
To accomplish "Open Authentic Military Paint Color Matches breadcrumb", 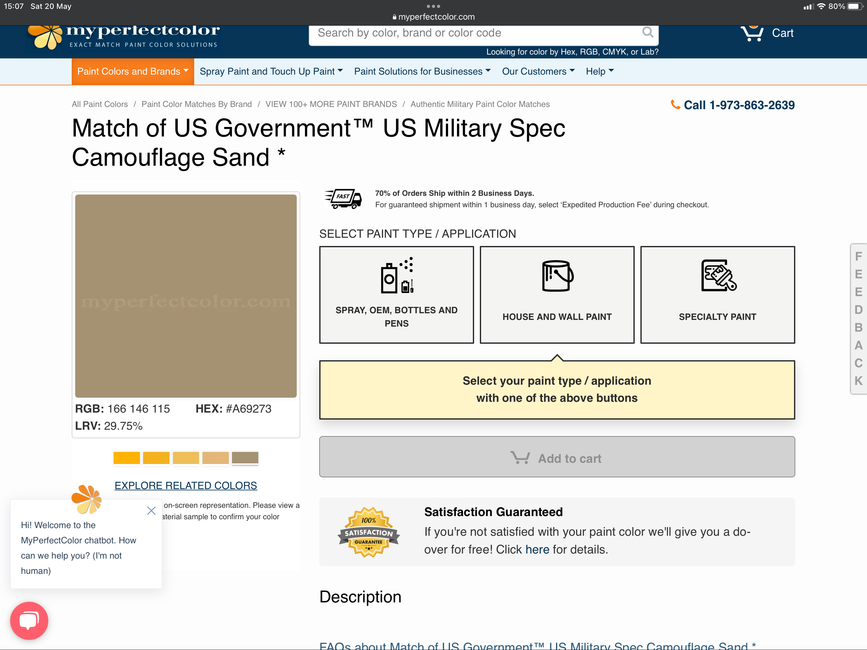I will 480,104.
